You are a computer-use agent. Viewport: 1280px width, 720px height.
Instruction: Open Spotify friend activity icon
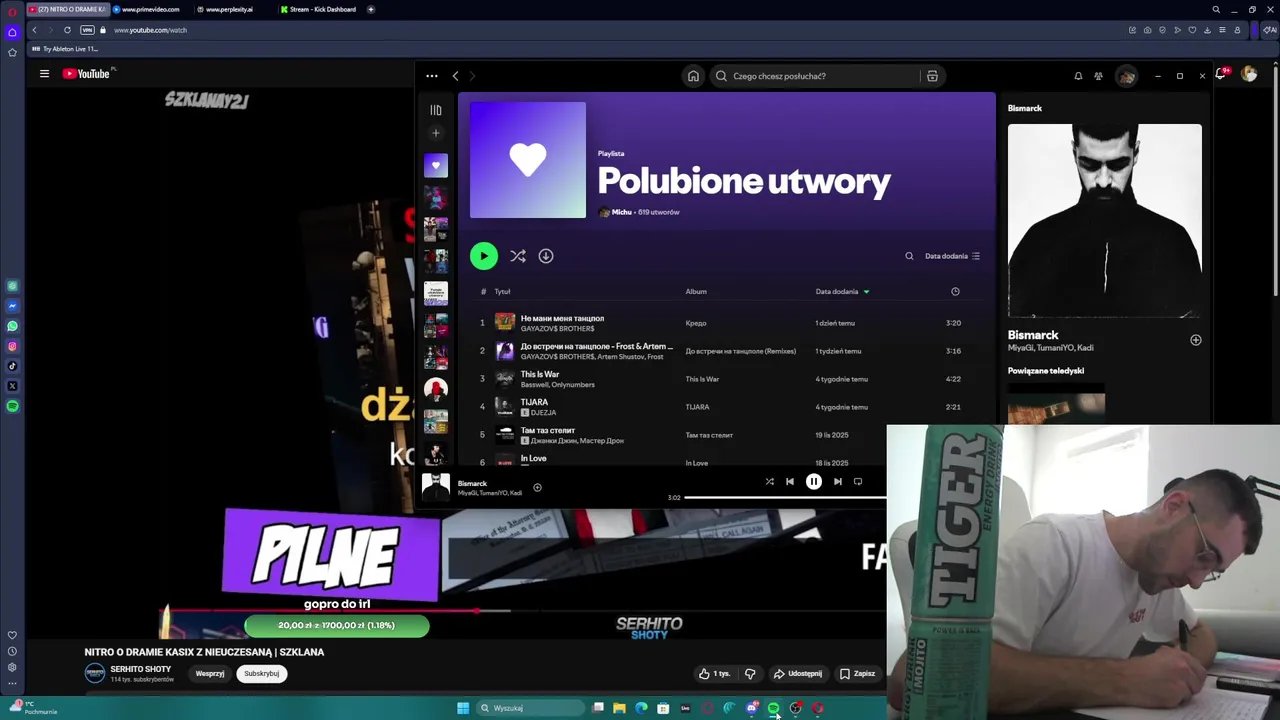pyautogui.click(x=1098, y=76)
